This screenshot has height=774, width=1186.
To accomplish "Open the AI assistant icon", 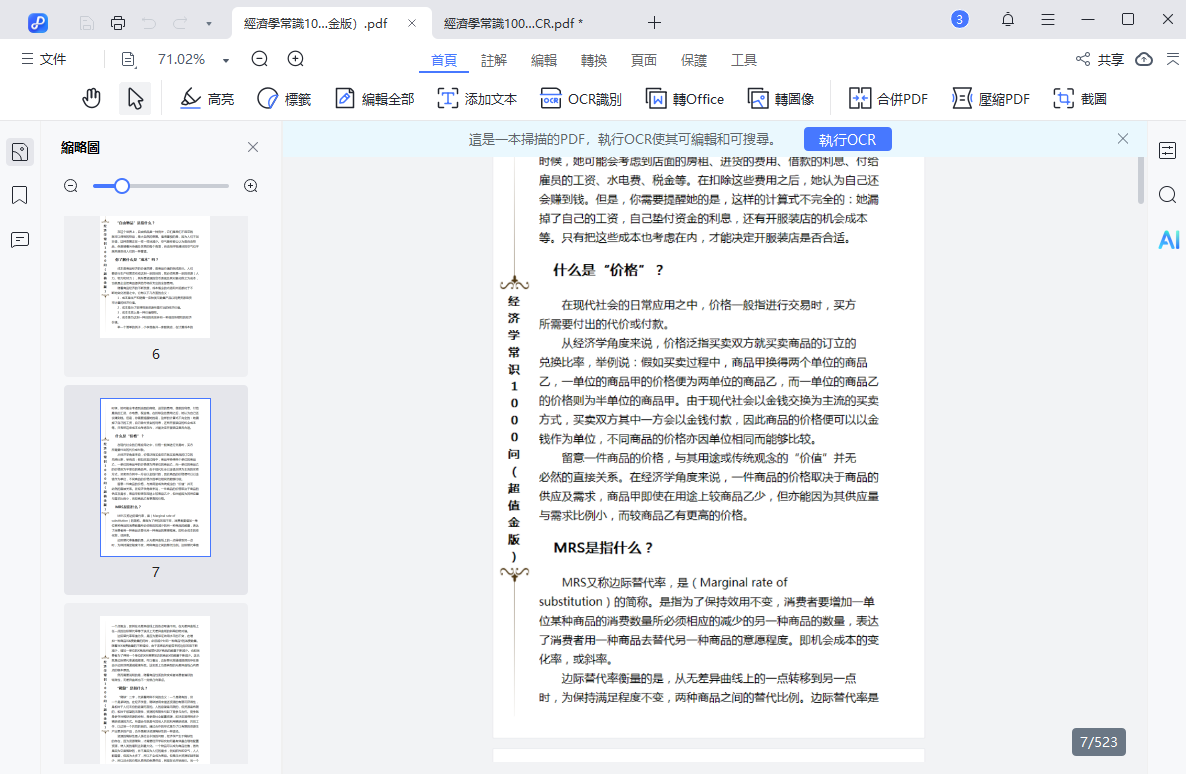I will coord(1169,240).
